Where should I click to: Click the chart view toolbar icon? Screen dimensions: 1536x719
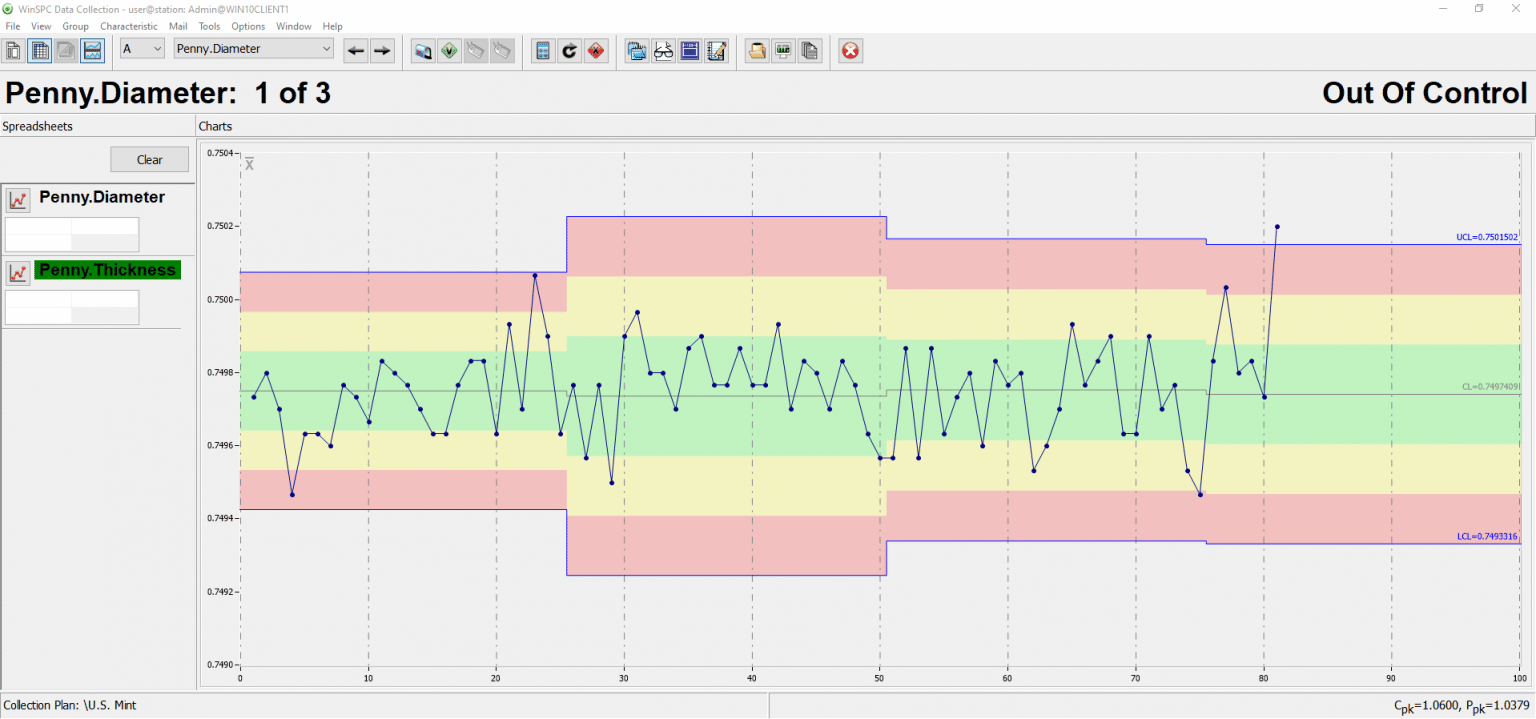coord(92,50)
